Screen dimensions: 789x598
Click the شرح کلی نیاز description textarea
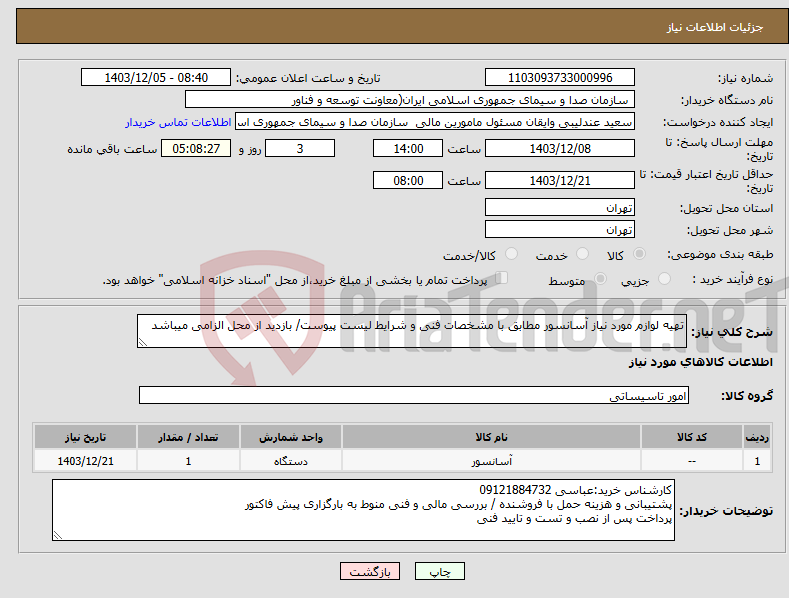coord(412,331)
